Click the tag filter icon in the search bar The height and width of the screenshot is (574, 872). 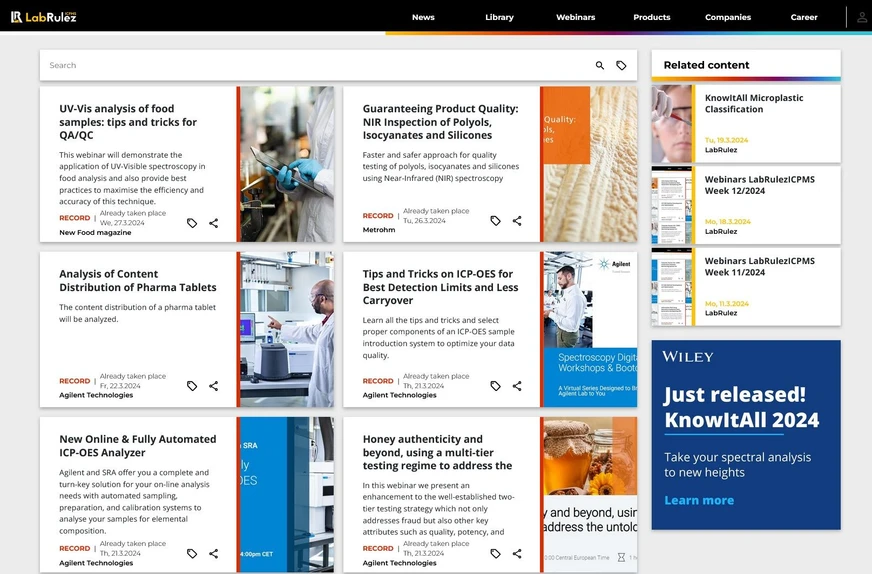coord(621,65)
